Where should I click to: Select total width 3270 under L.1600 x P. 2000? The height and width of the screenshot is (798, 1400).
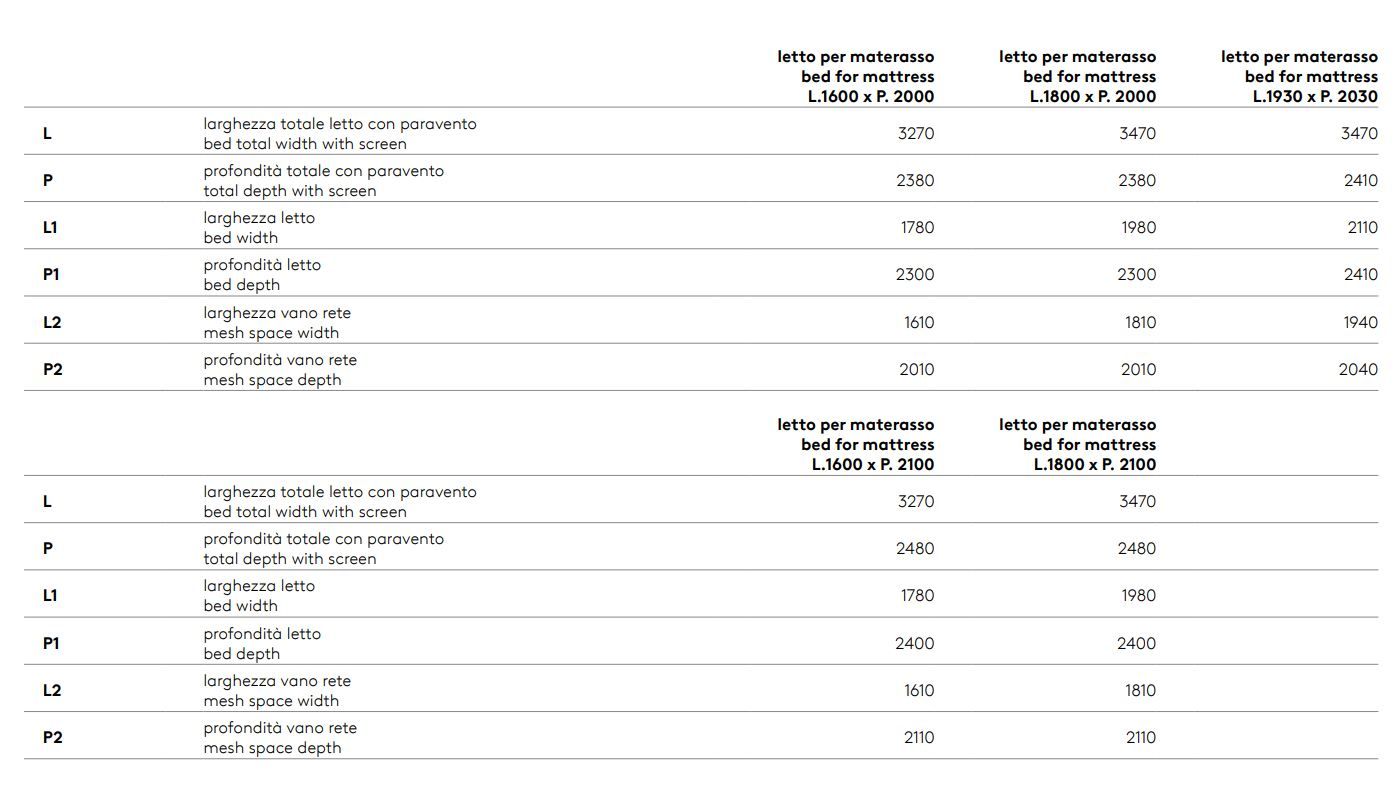click(x=916, y=133)
